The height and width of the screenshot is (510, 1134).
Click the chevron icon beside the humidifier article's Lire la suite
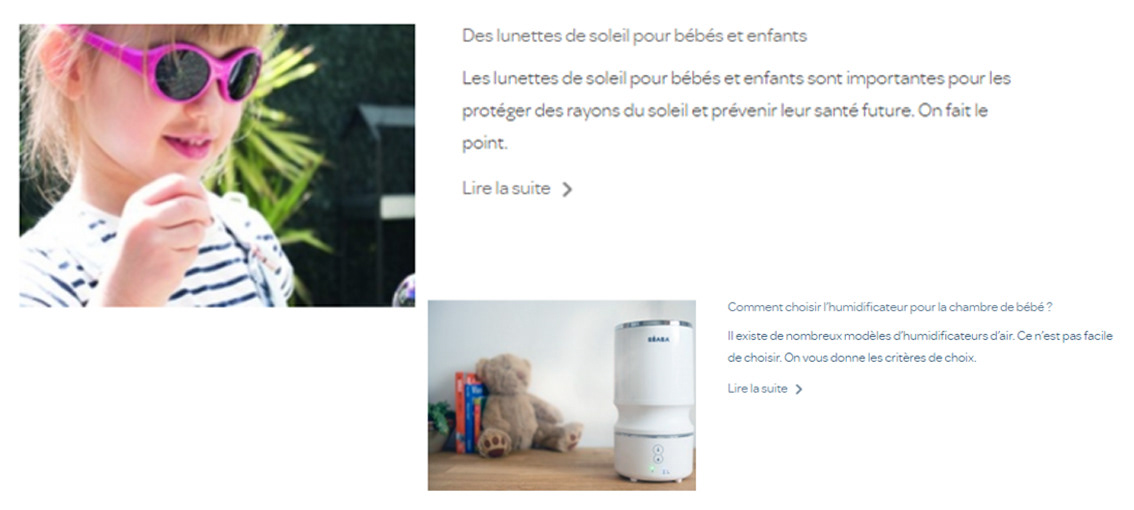(x=798, y=389)
